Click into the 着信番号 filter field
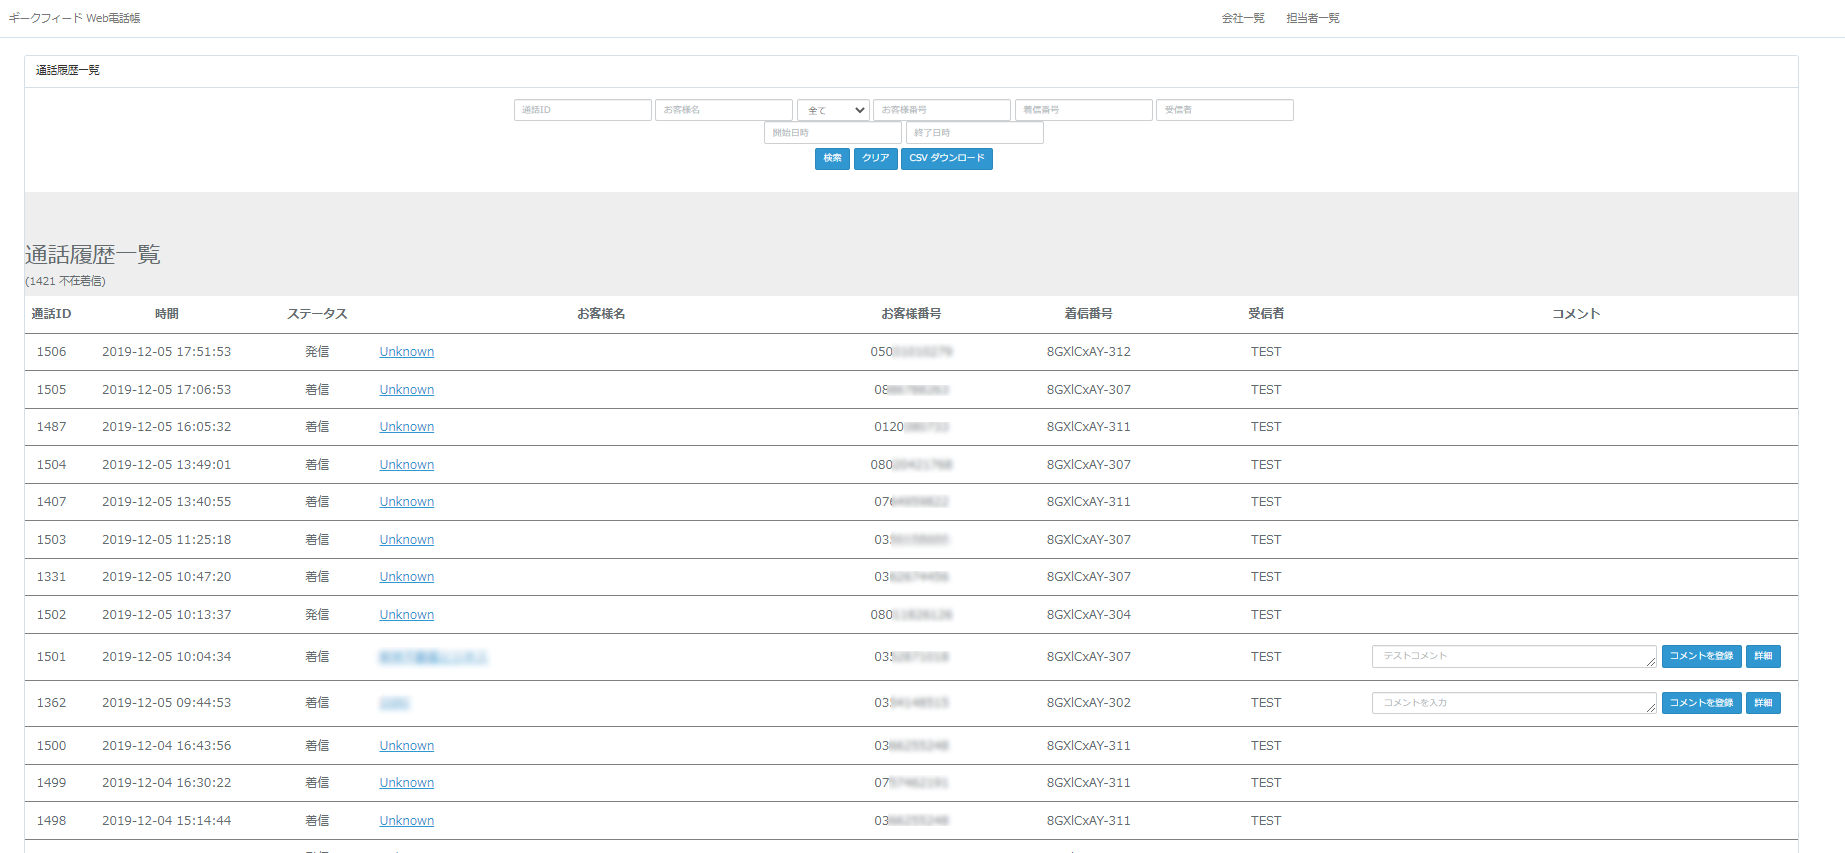Viewport: 1845px width, 853px height. 1083,110
